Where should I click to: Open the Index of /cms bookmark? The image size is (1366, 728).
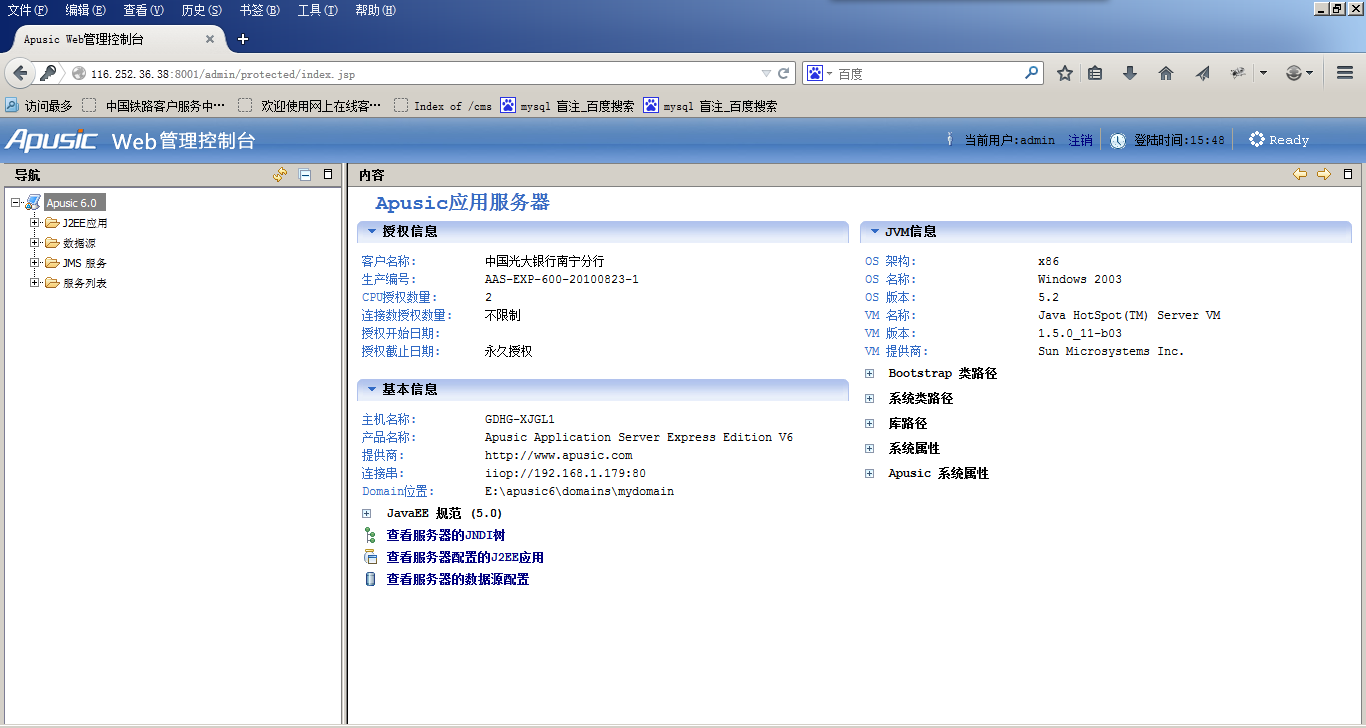click(443, 105)
